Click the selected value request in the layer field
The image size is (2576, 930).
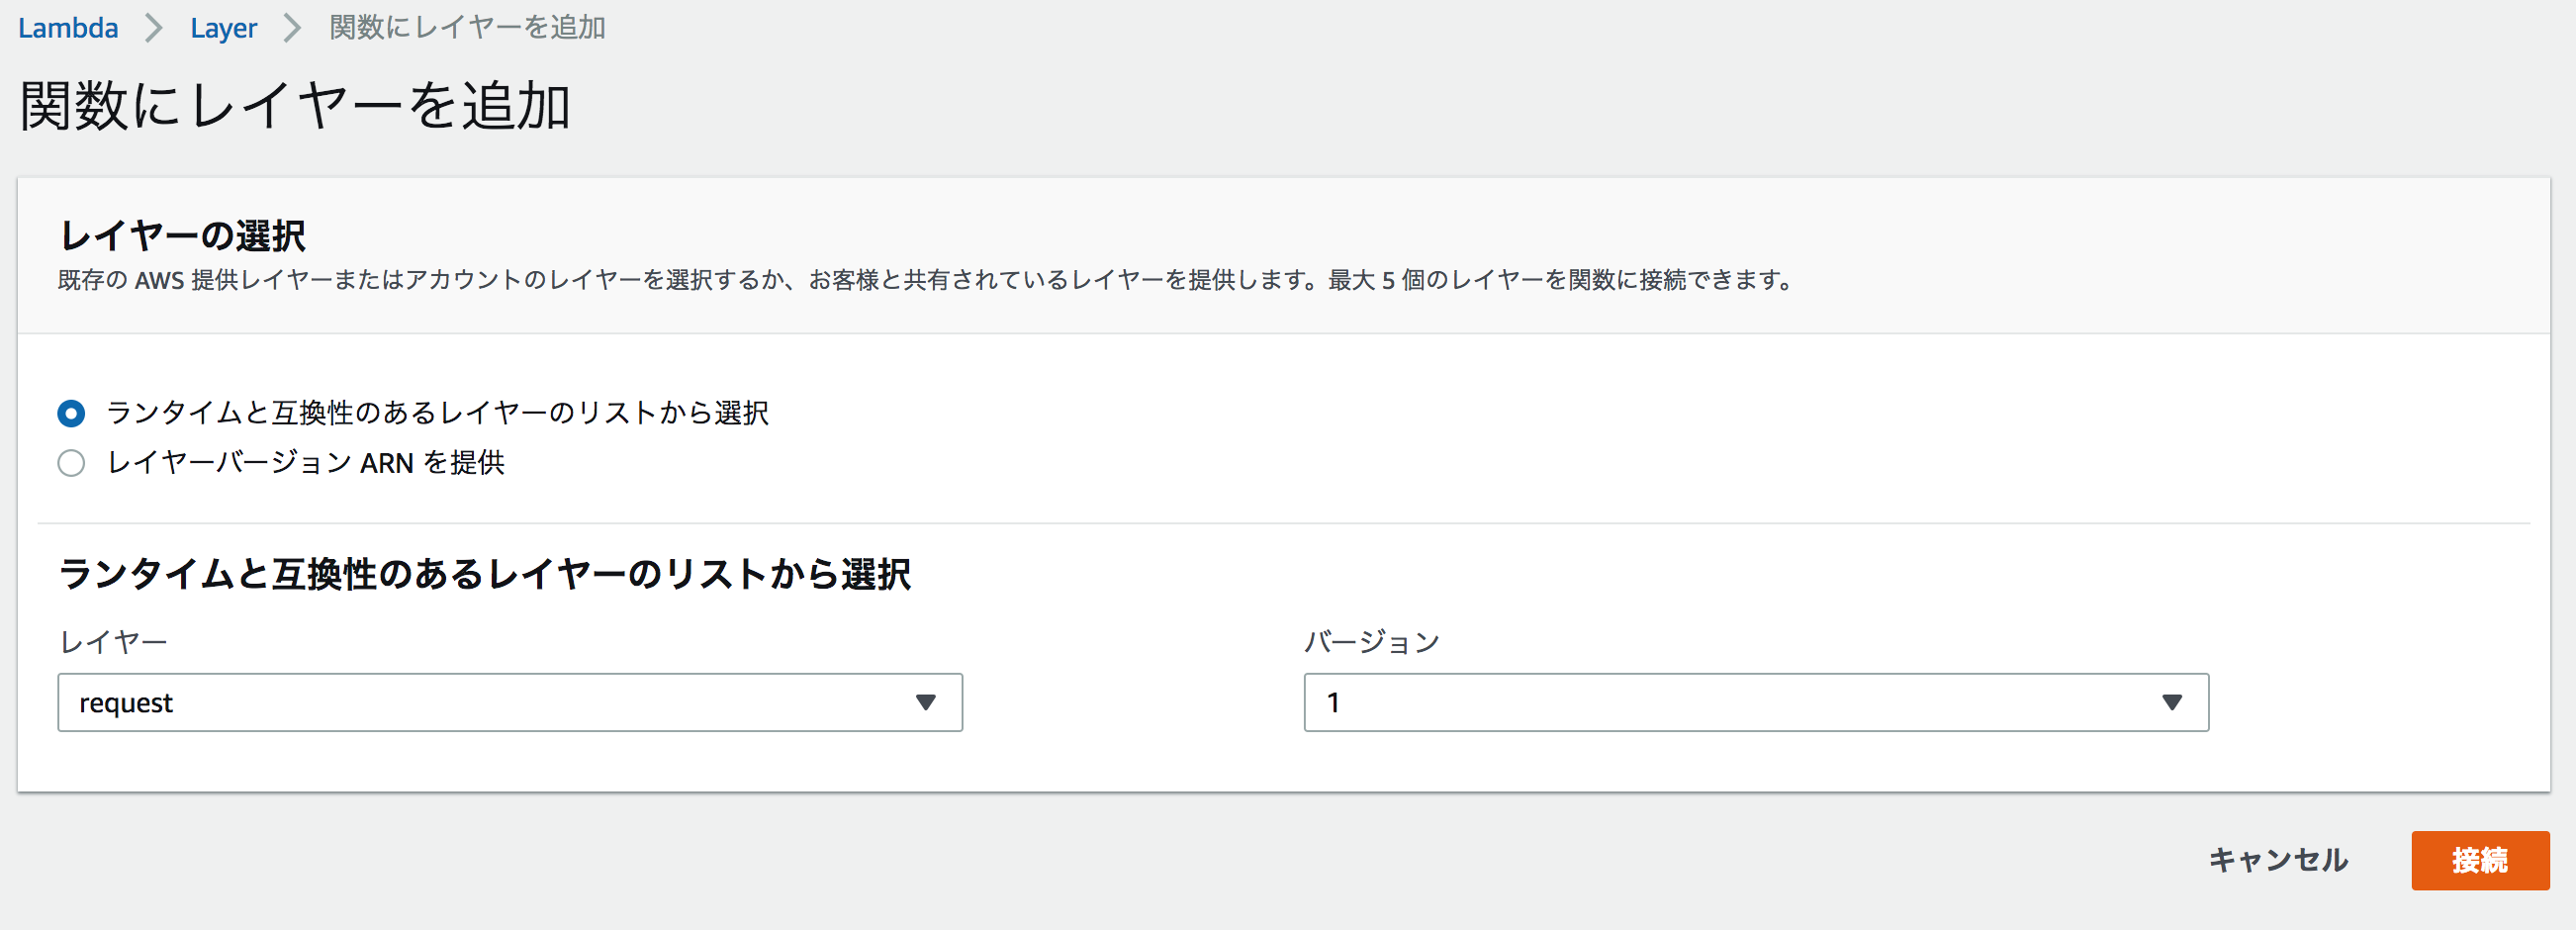click(127, 703)
